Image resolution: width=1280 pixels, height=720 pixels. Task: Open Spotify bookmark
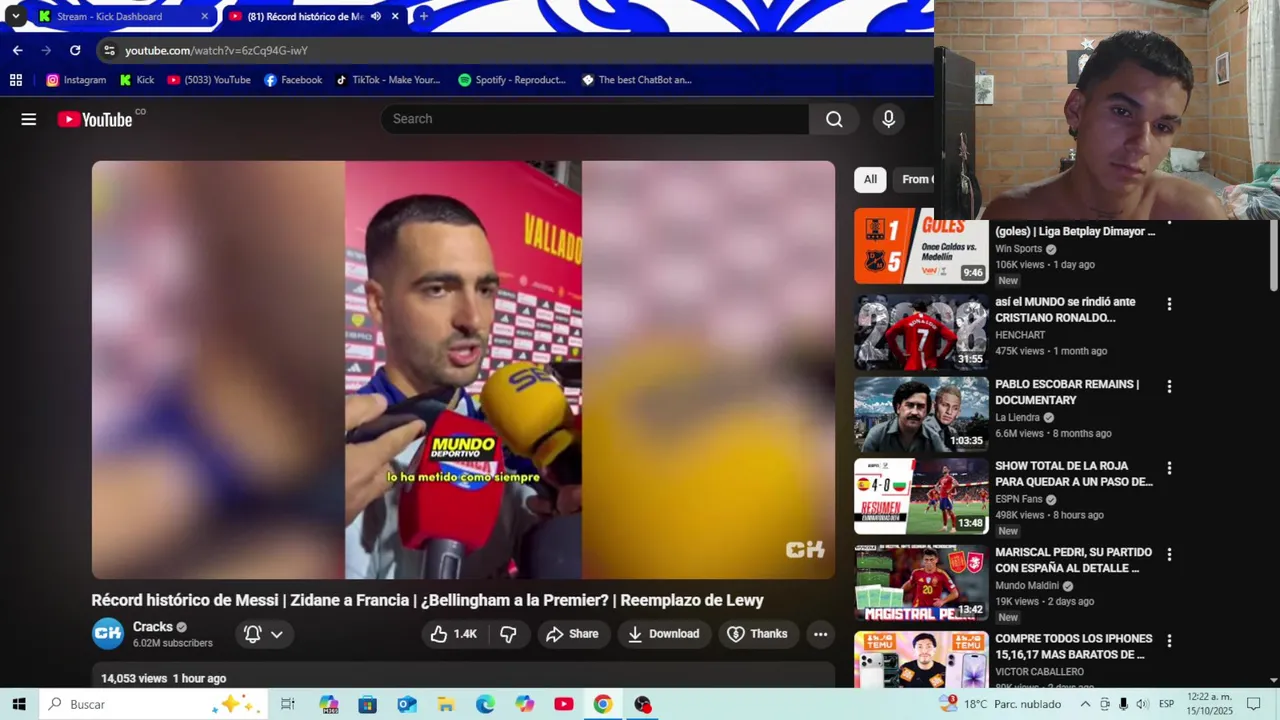tap(512, 80)
